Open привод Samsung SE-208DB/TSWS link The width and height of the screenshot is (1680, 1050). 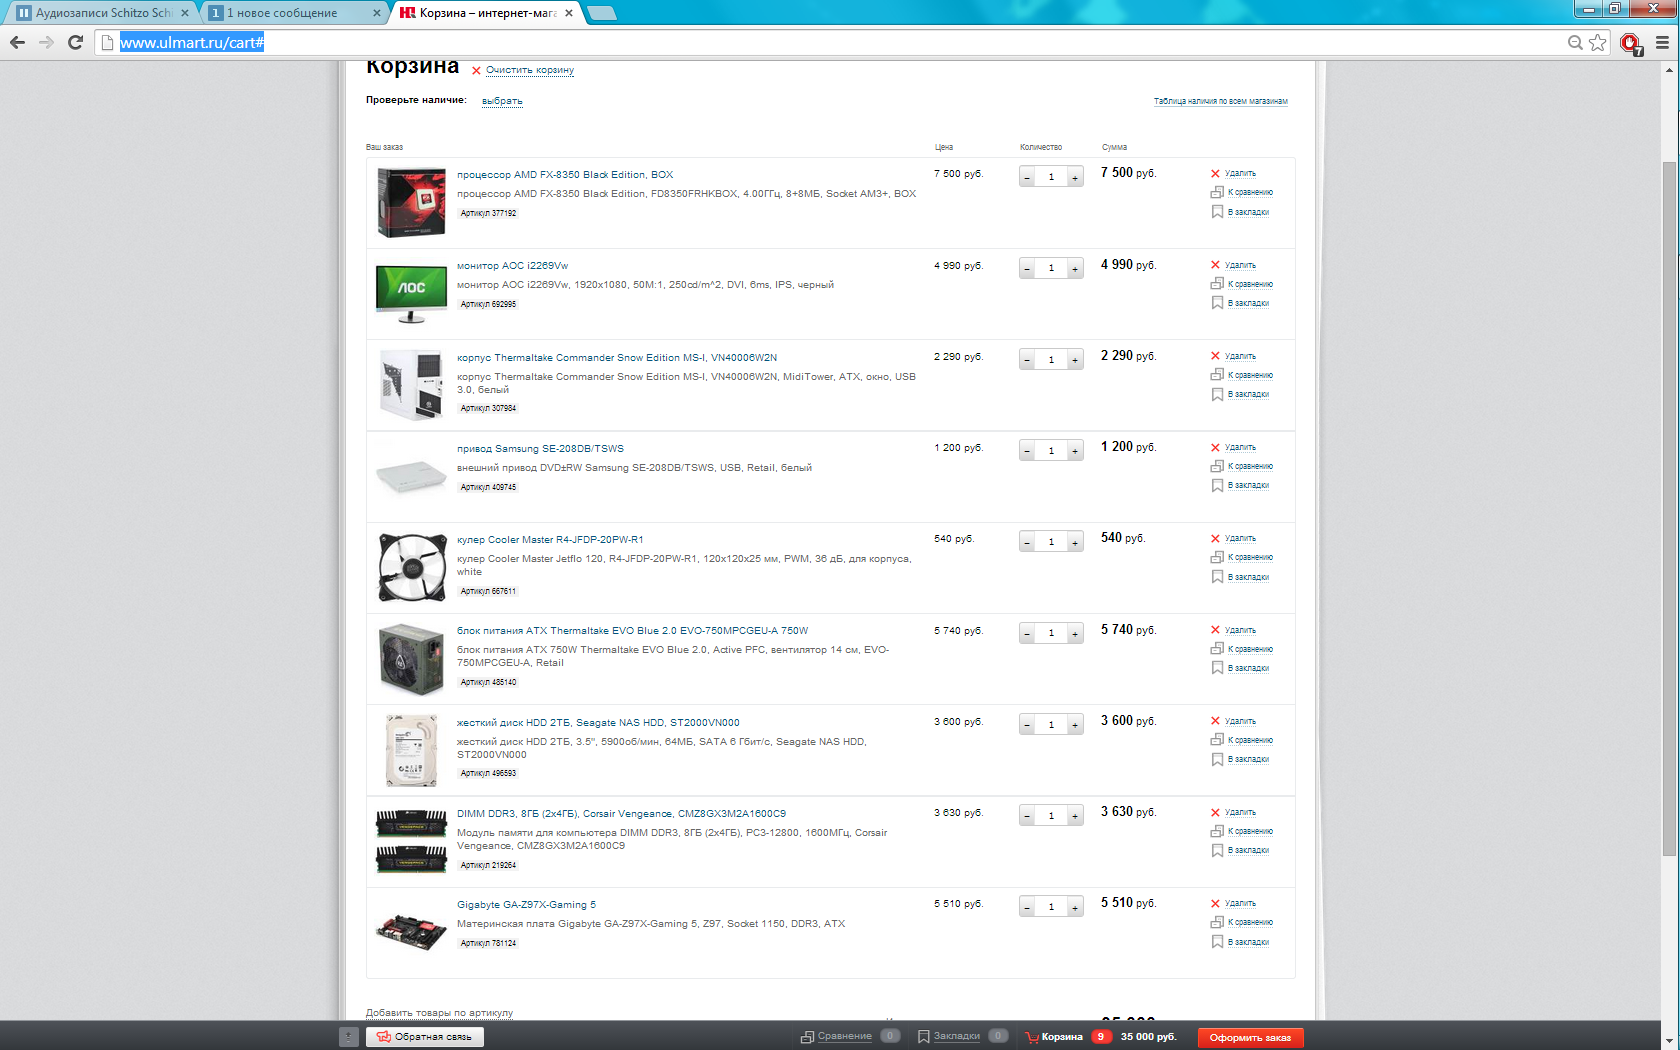(x=540, y=448)
